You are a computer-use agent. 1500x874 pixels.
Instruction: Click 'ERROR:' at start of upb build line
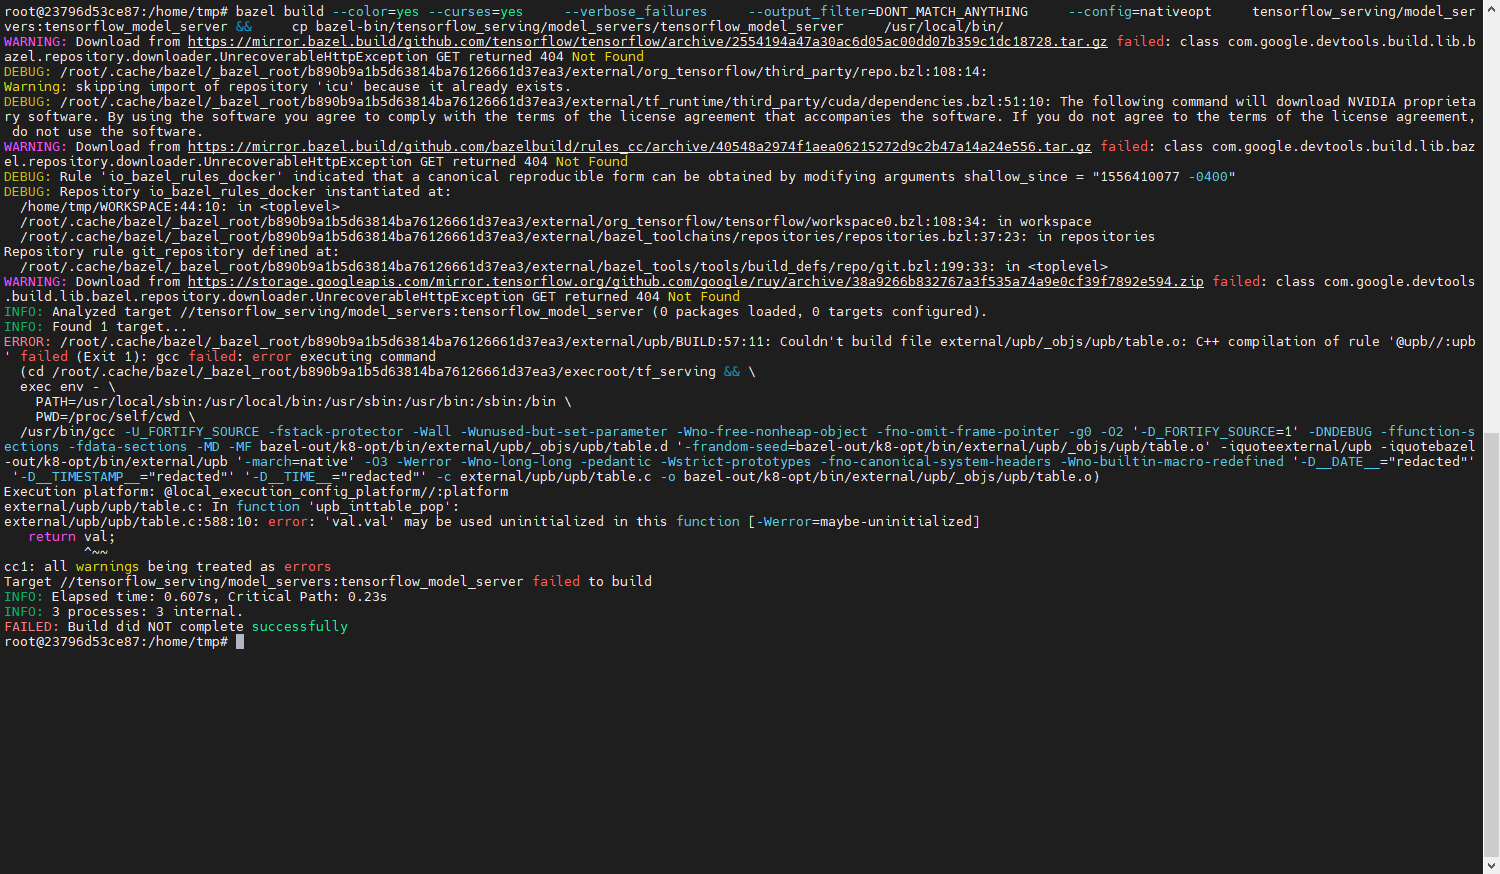tap(28, 342)
